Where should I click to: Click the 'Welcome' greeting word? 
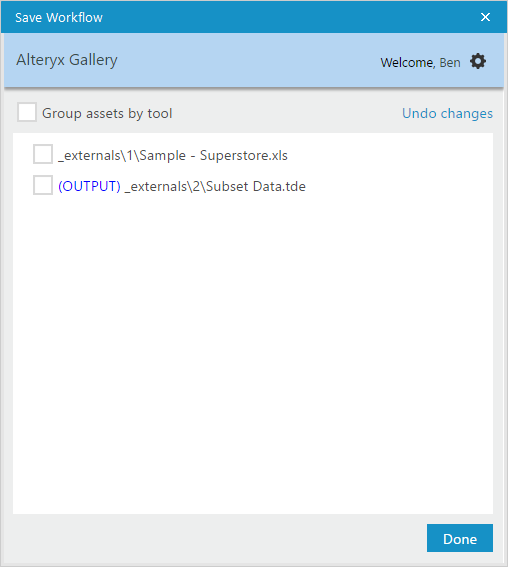[407, 63]
